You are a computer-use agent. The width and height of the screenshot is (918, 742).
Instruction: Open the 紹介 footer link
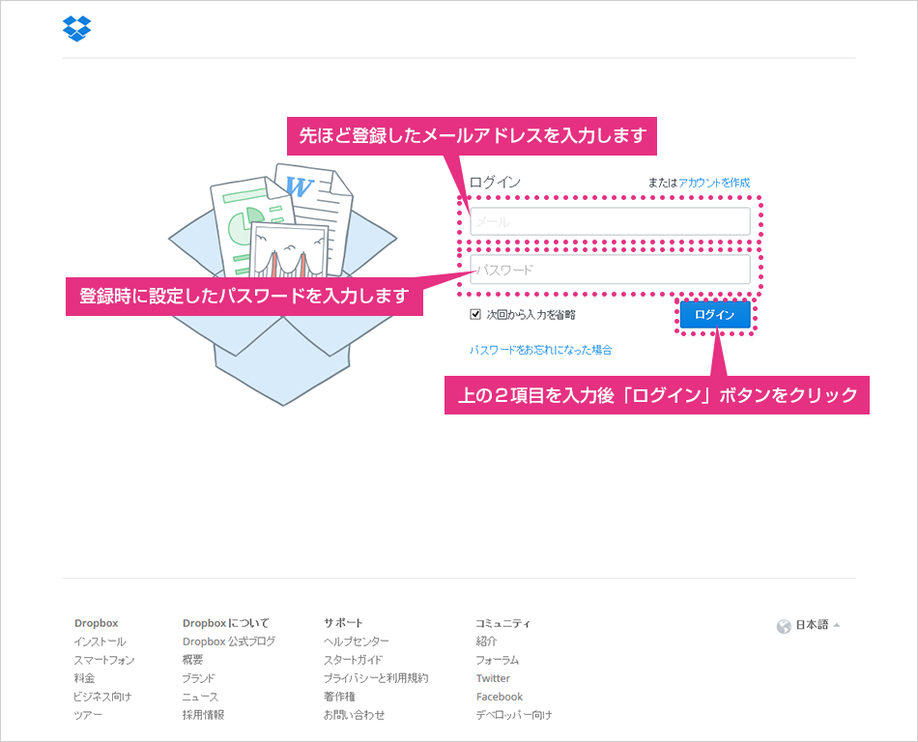pyautogui.click(x=487, y=642)
